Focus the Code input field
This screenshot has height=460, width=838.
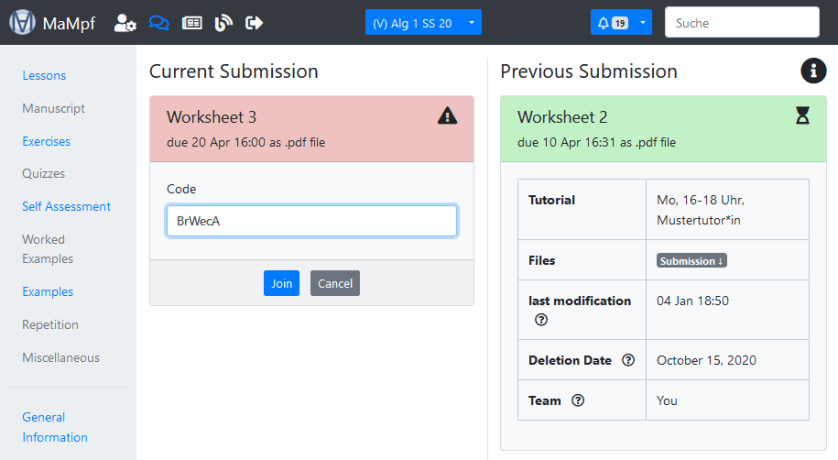coord(311,221)
